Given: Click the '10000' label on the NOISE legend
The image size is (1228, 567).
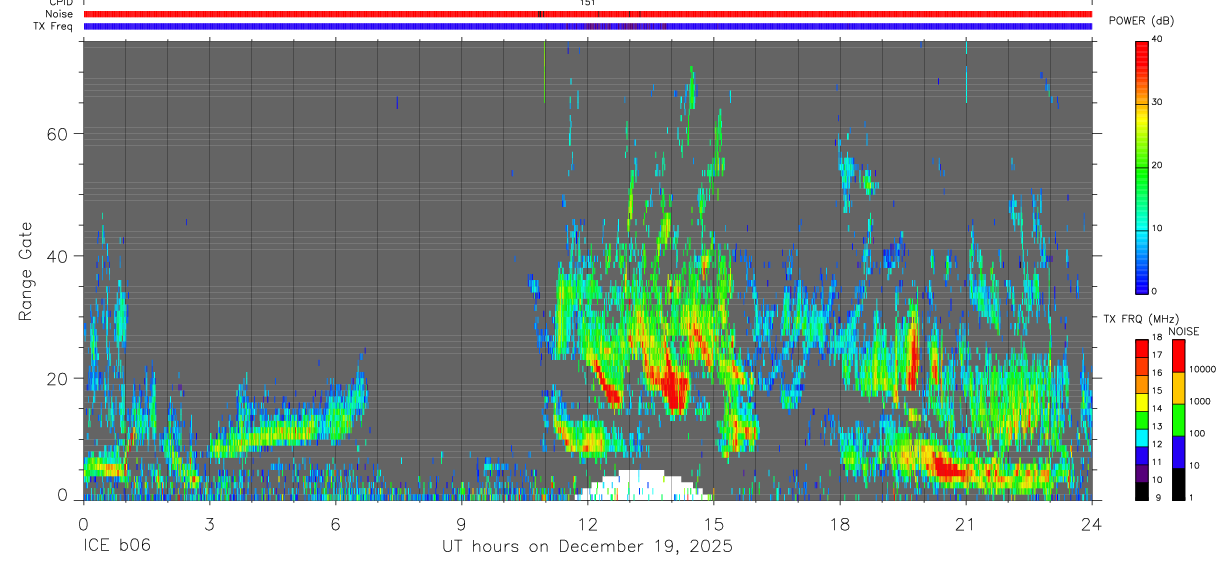Looking at the screenshot, I should pos(1201,369).
